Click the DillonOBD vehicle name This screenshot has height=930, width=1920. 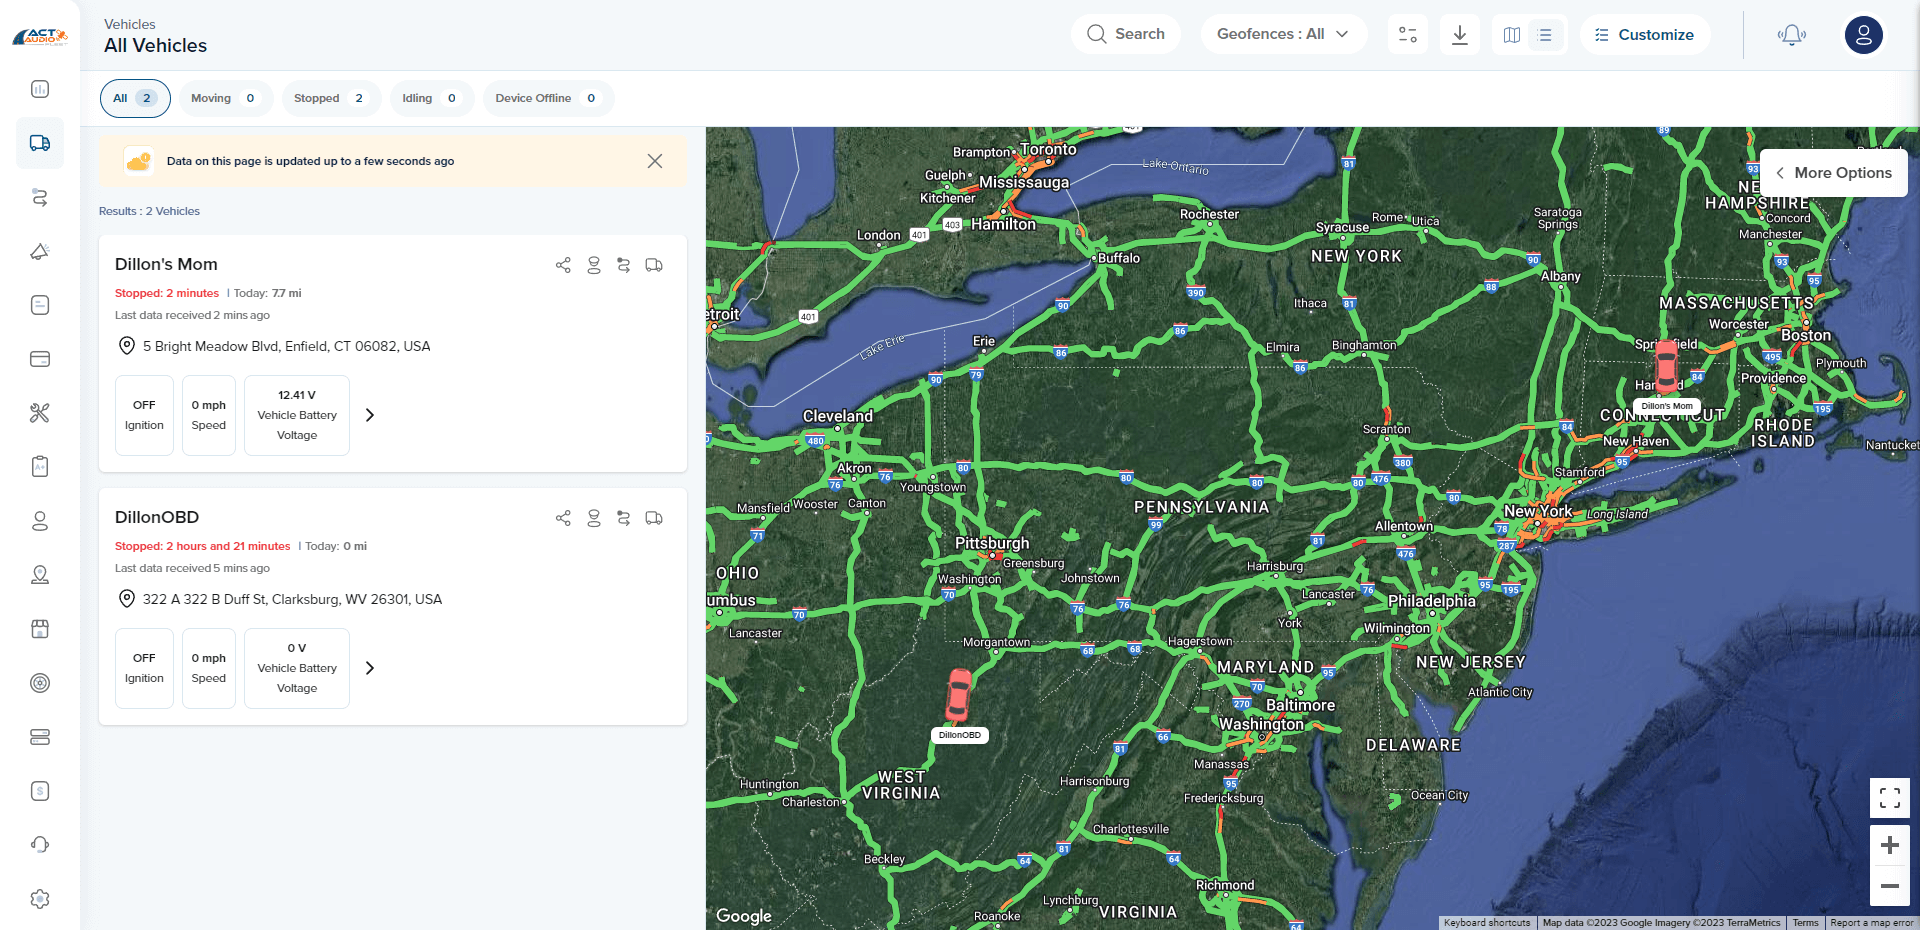(x=157, y=517)
